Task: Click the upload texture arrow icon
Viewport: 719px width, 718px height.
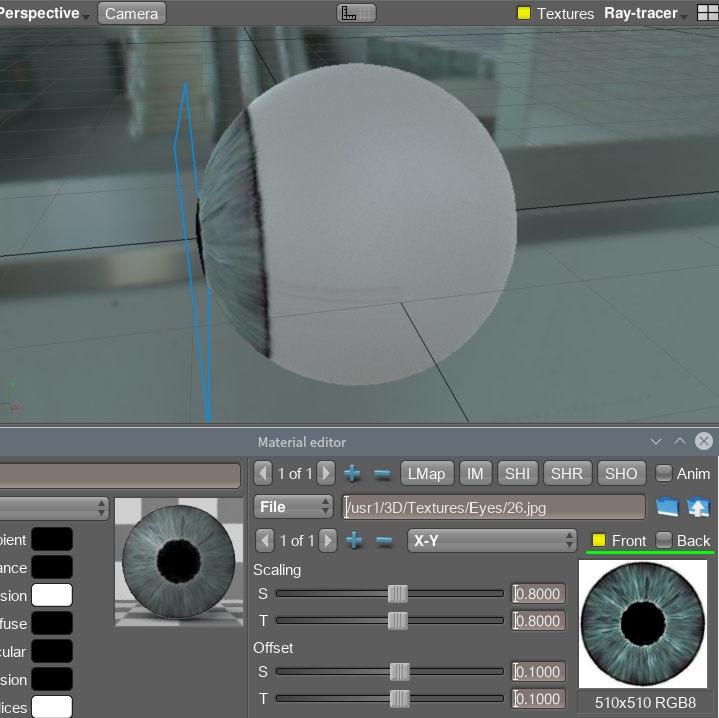Action: click(x=698, y=507)
